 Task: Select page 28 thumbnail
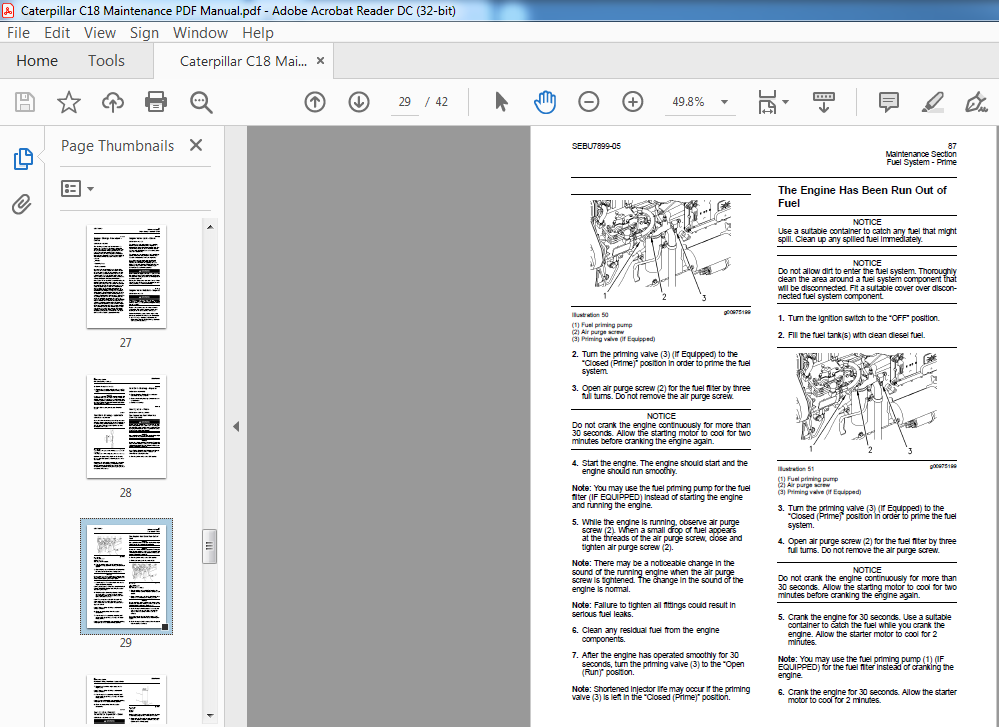126,426
